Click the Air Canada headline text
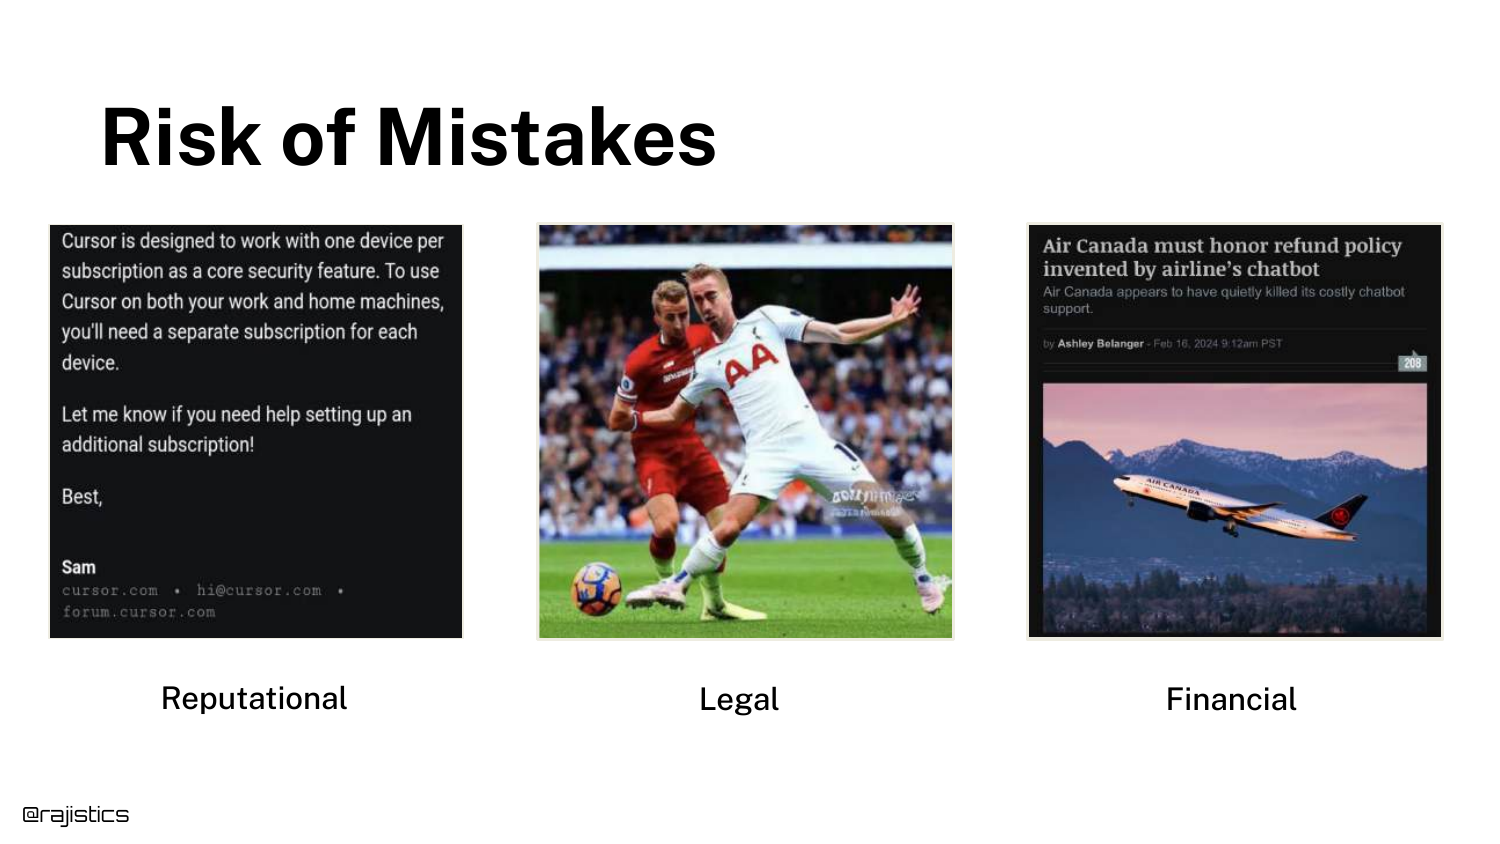Viewport: 1500px width, 844px height. (x=1222, y=257)
